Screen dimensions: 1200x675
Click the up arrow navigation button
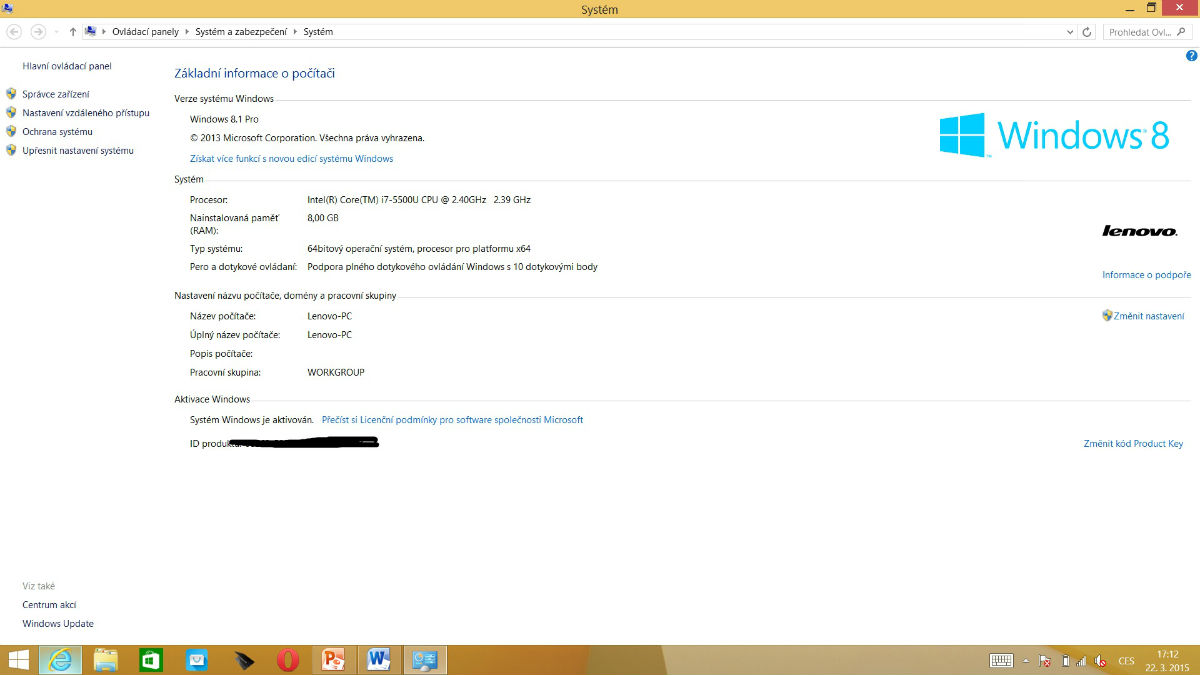pyautogui.click(x=73, y=32)
